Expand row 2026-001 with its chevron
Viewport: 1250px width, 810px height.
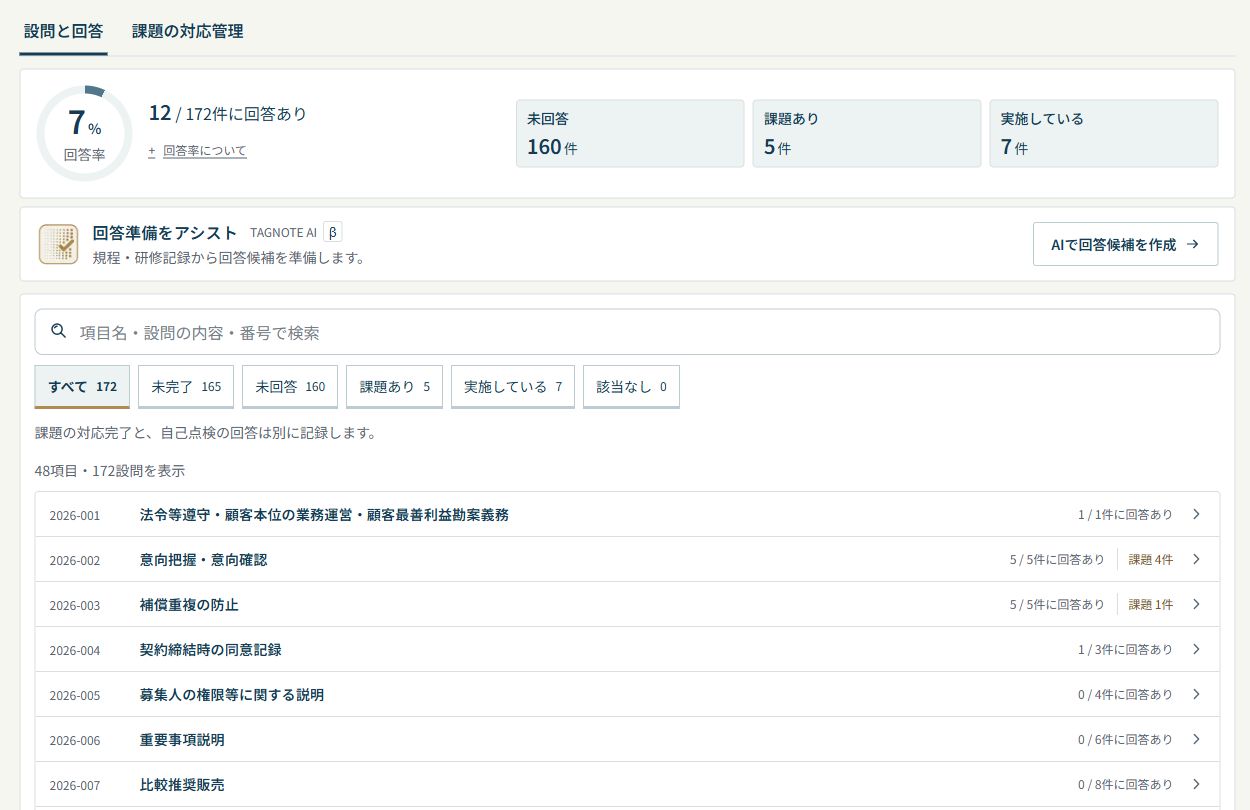coord(1197,514)
